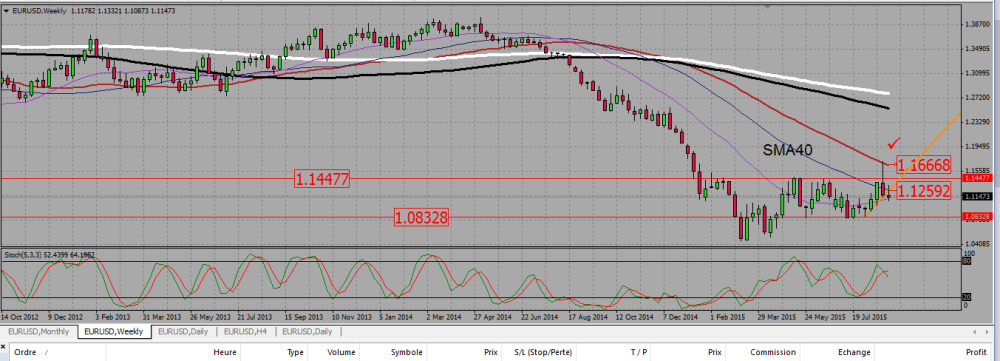Switch to the EURUSD,Monthly chart tab
This screenshot has height=361, width=1000.
pyautogui.click(x=39, y=332)
